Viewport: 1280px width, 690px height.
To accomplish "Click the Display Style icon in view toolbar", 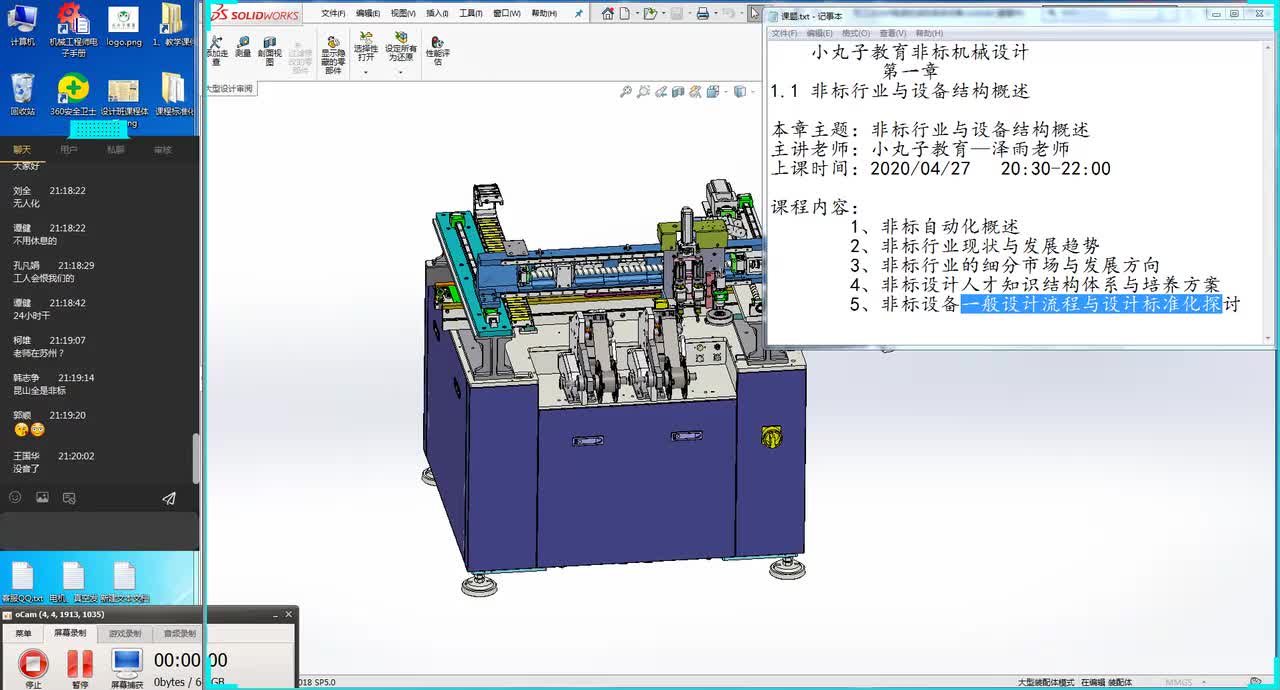I will point(740,92).
